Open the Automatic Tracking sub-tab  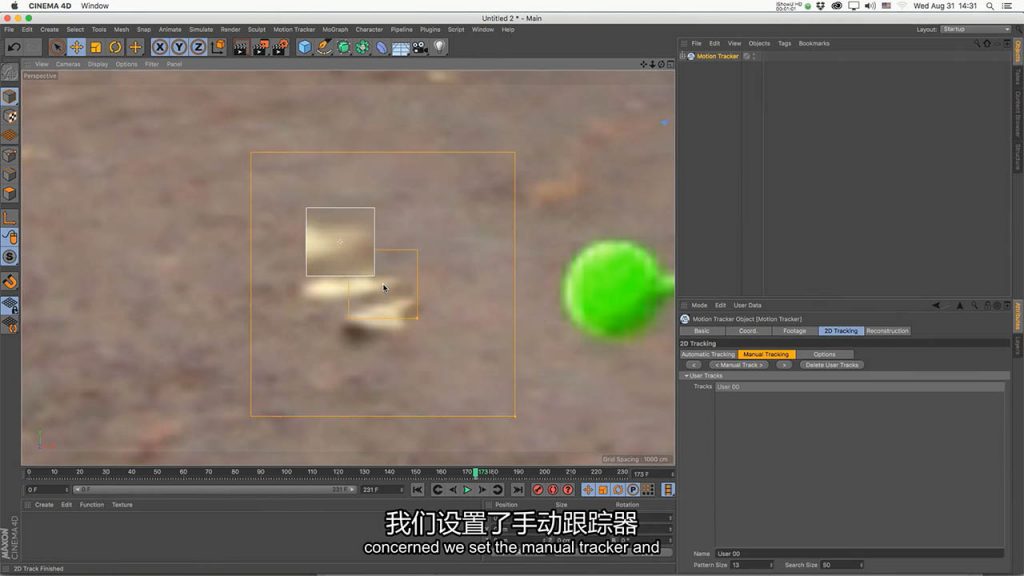708,355
